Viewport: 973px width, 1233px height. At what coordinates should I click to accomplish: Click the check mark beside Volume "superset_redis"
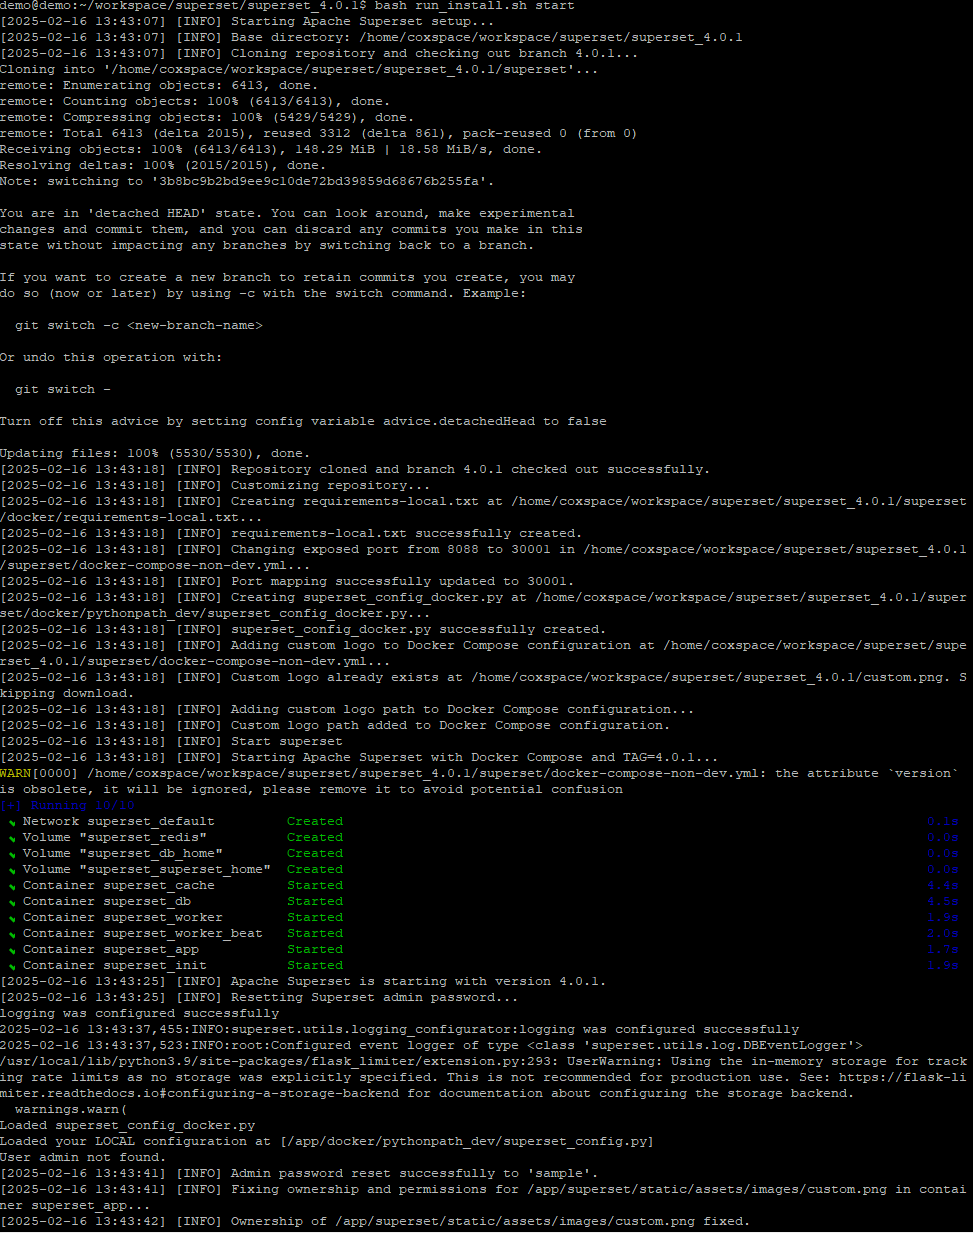coord(12,838)
